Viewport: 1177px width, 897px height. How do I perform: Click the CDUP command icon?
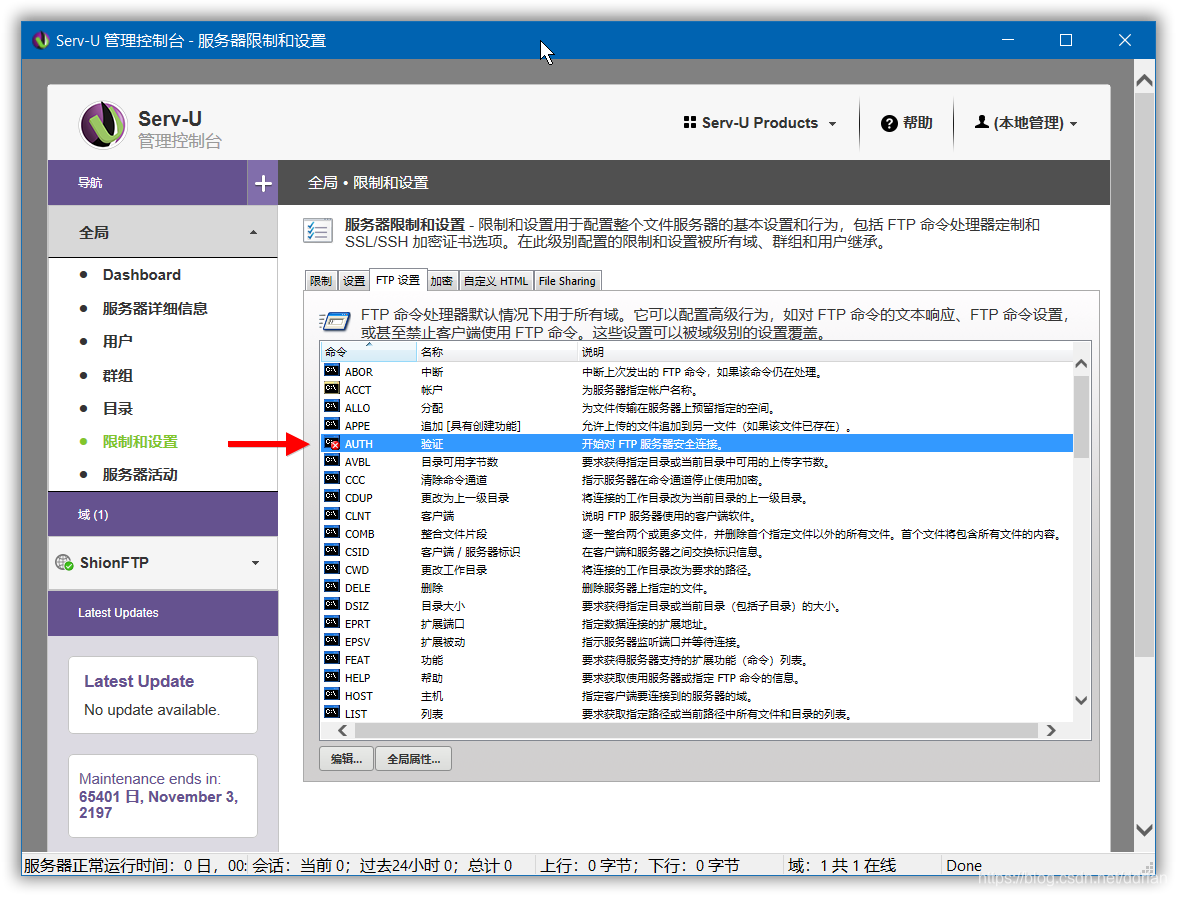click(x=332, y=497)
